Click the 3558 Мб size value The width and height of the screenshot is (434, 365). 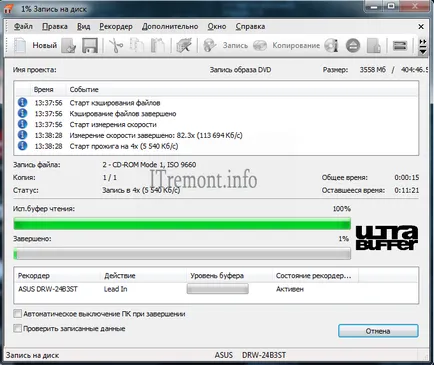pyautogui.click(x=372, y=70)
